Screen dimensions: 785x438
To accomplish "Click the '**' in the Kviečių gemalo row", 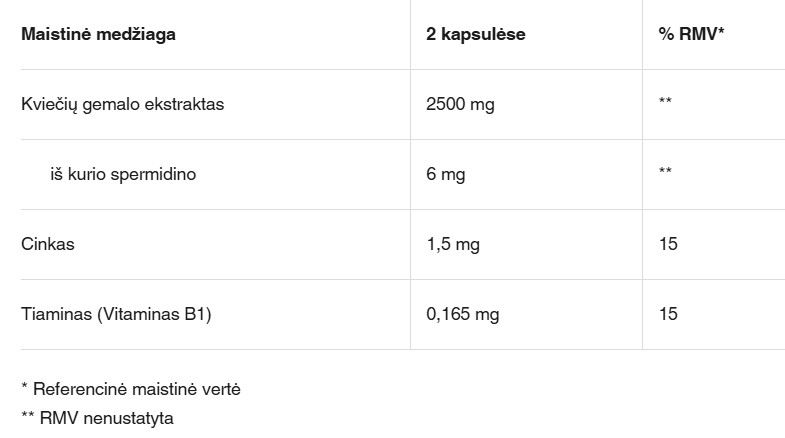I will click(665, 104).
